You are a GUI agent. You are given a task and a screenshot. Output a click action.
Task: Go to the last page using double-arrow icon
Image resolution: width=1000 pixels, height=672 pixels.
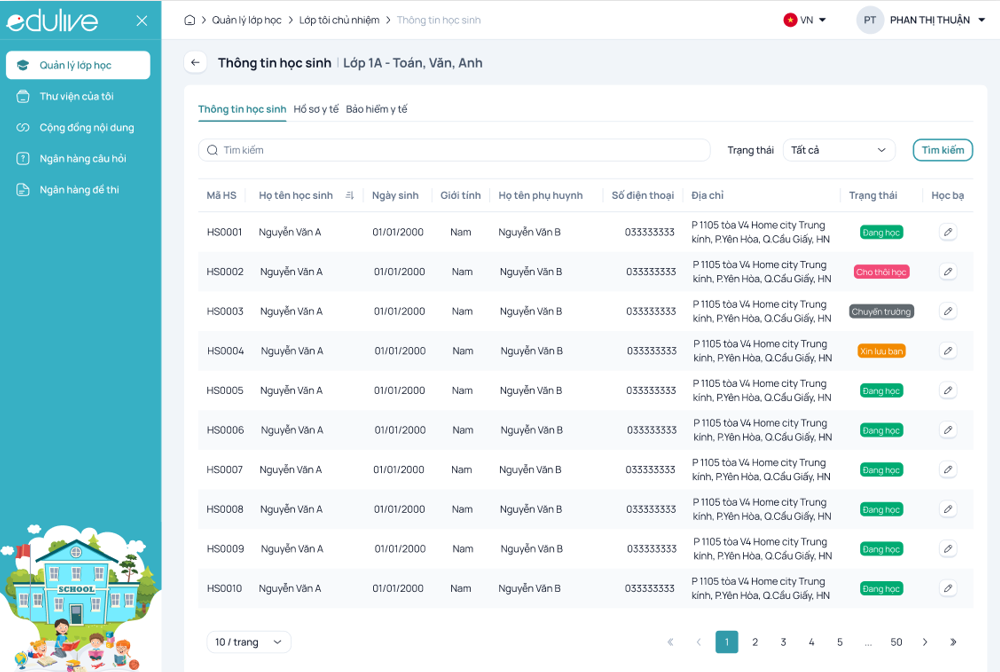[953, 642]
